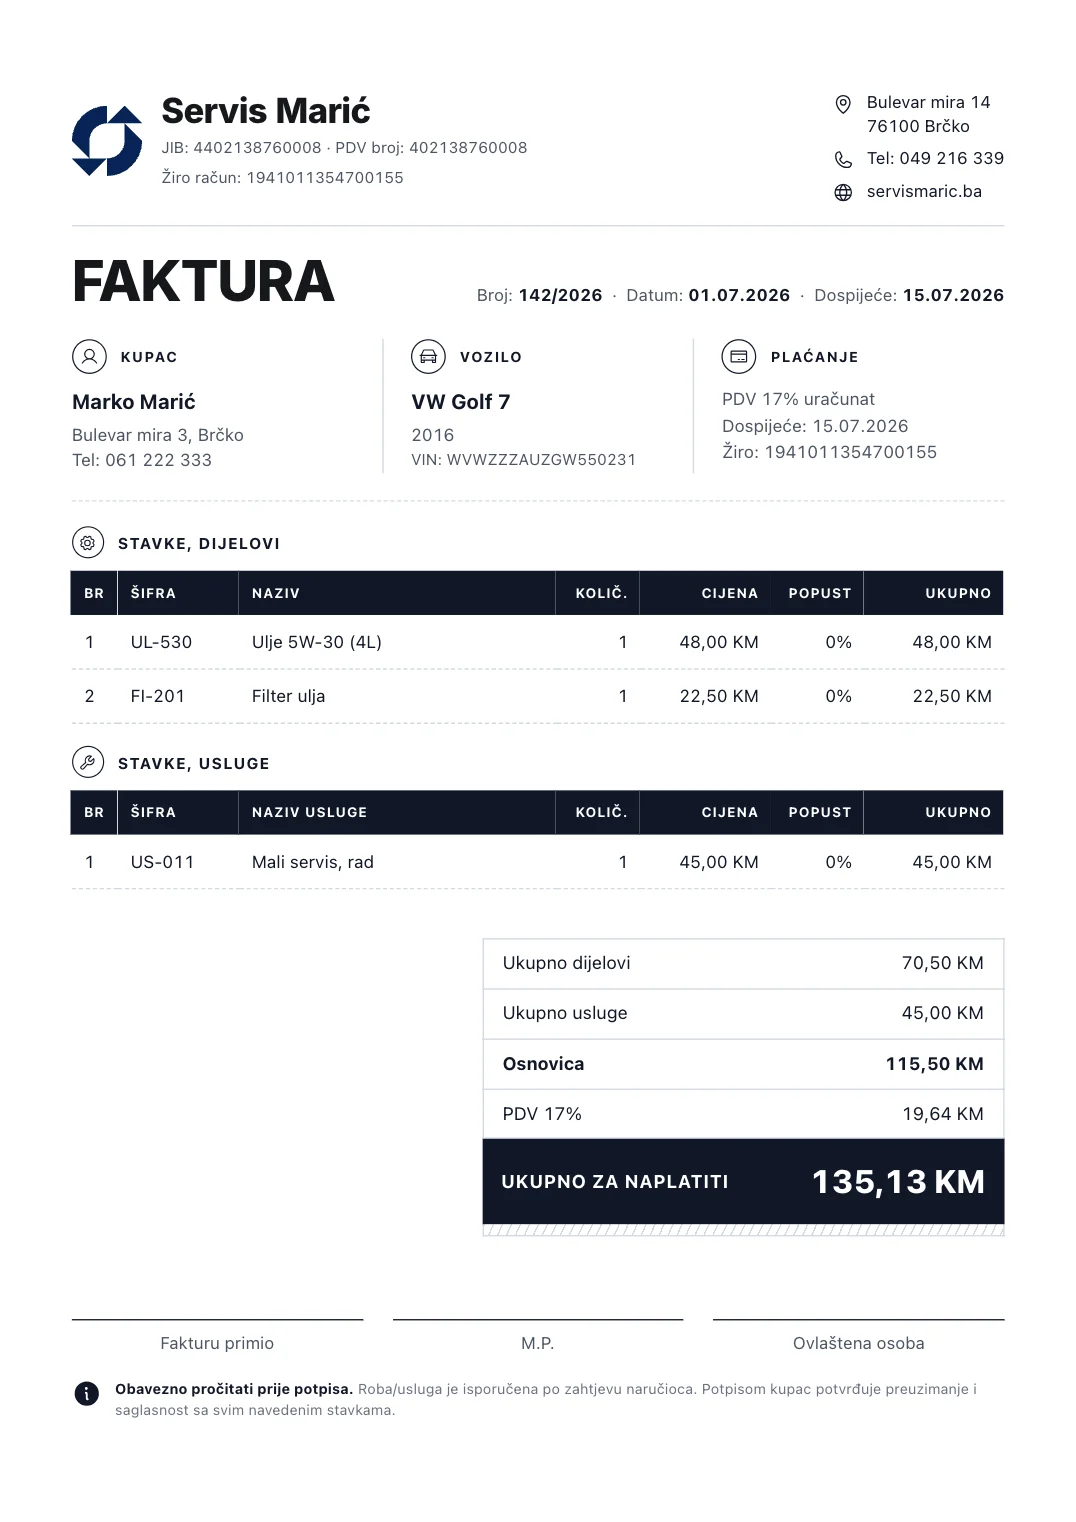Viewport: 1076px width, 1522px height.
Task: Click the phone number 049 216 339
Action: click(951, 158)
